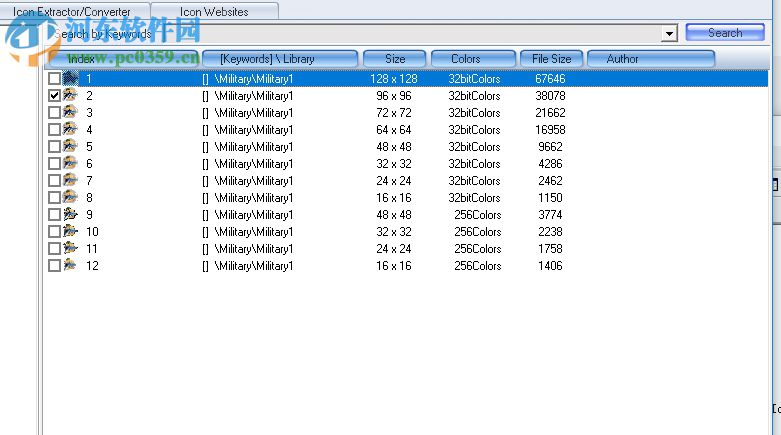This screenshot has width=781, height=435.
Task: Click file size value 38078
Action: (x=550, y=96)
